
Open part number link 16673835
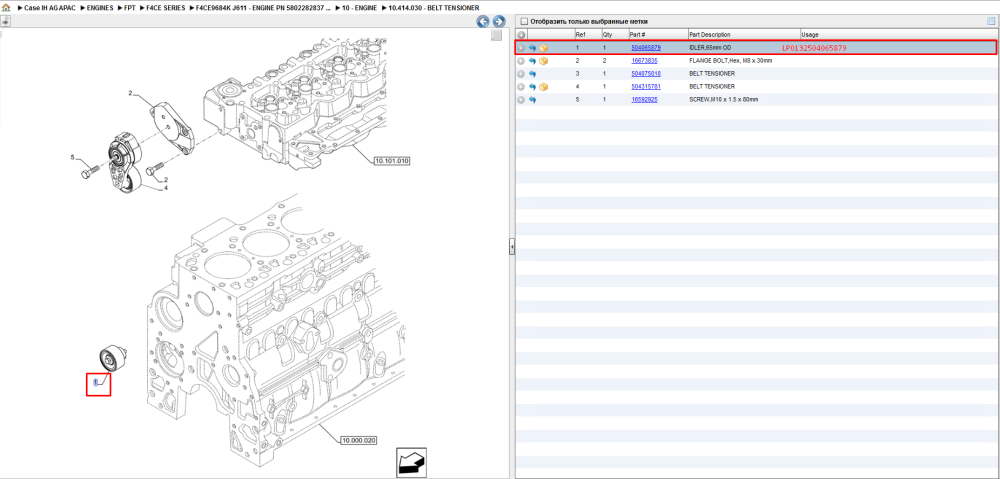click(644, 61)
